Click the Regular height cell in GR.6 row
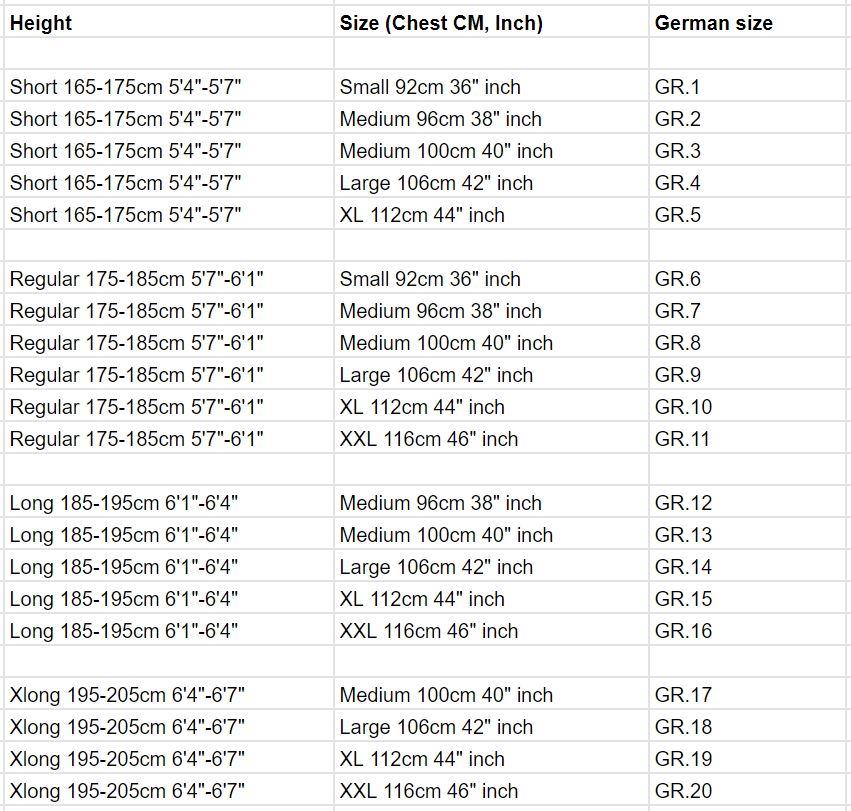851x811 pixels. point(137,279)
